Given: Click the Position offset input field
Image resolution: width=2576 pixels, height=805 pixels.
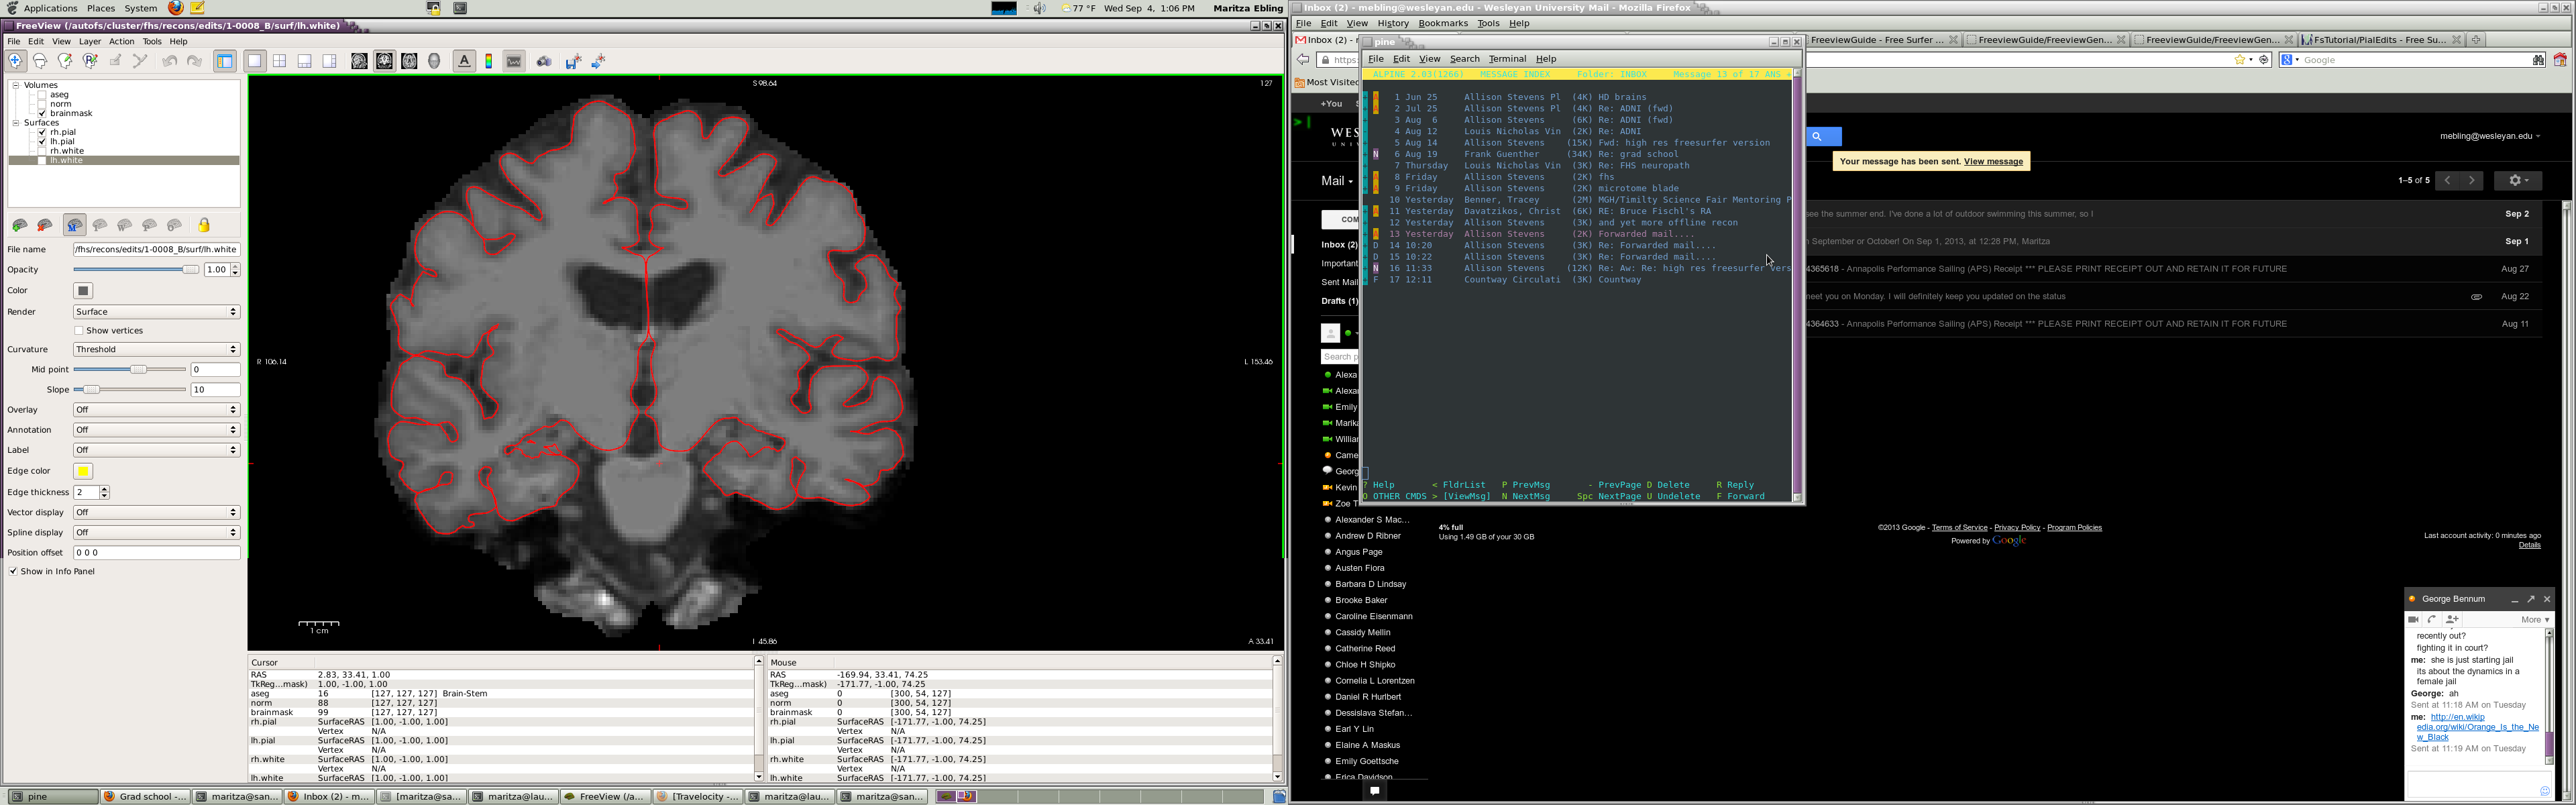Looking at the screenshot, I should point(156,553).
